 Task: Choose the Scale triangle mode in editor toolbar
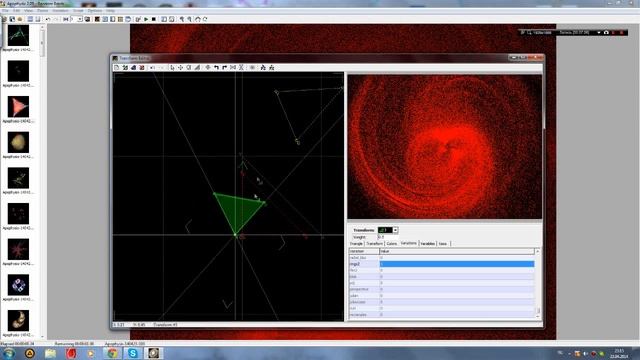point(197,67)
